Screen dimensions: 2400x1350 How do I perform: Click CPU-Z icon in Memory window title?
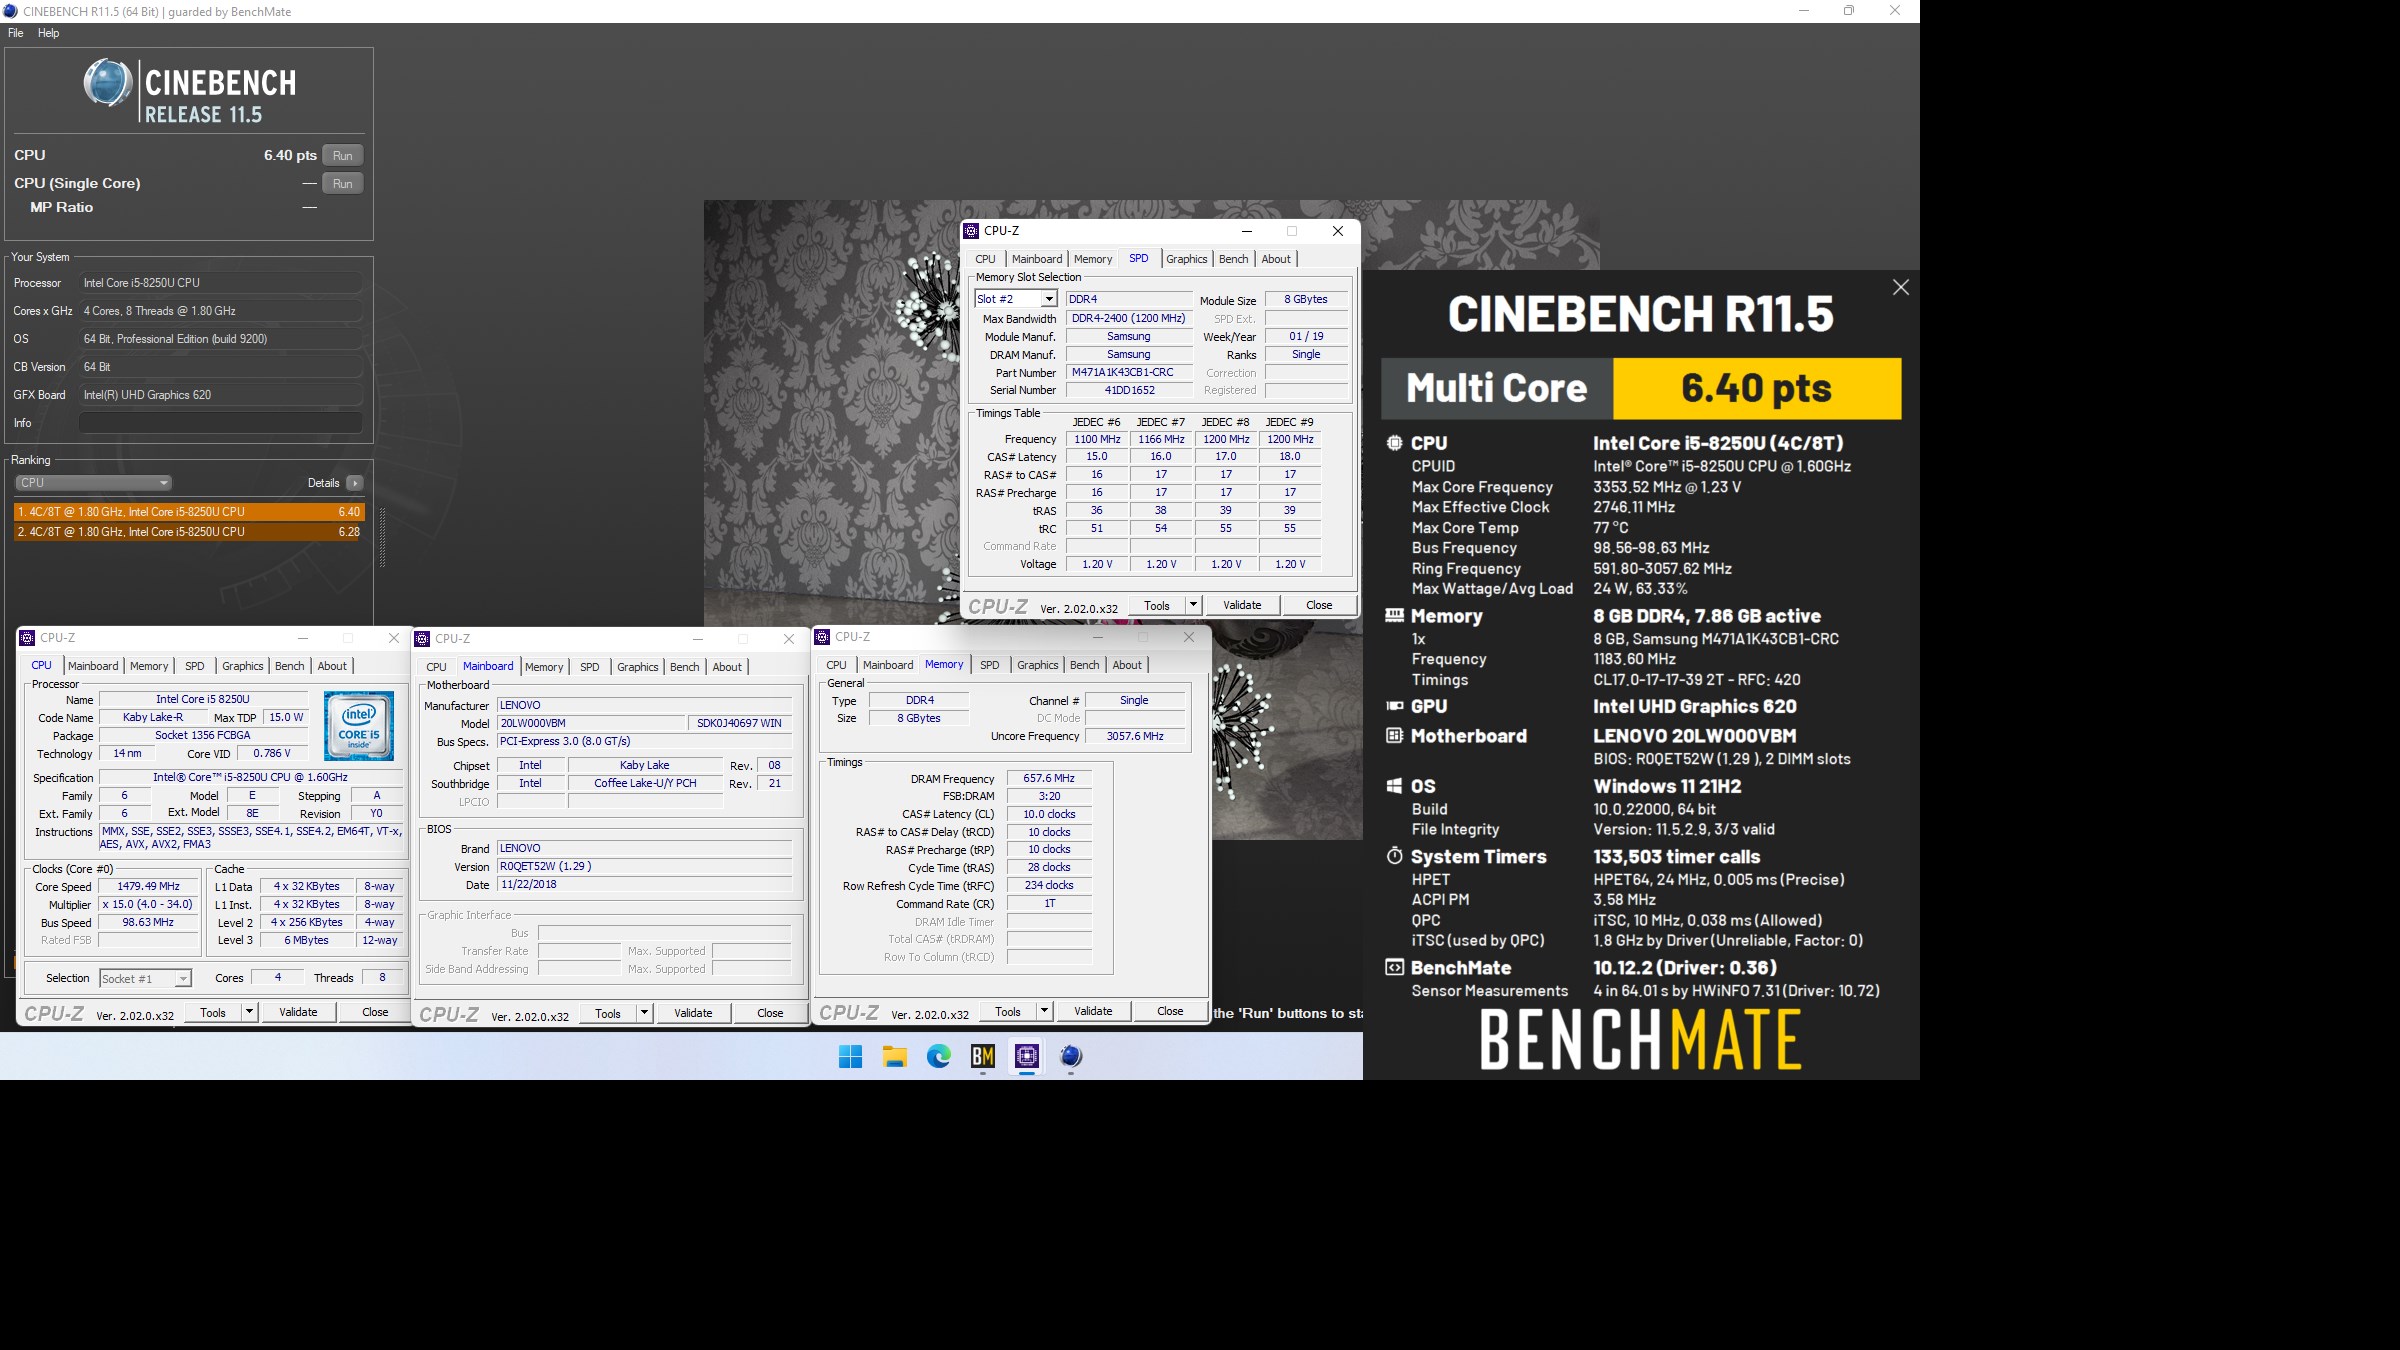pos(822,637)
